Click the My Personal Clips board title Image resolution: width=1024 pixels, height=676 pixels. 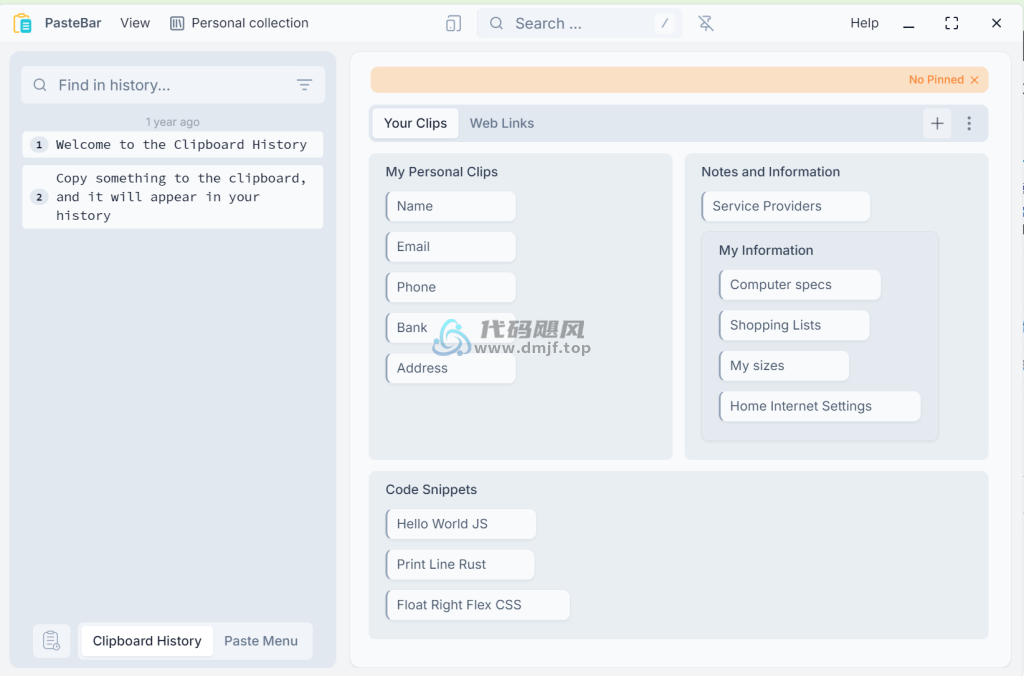coord(441,172)
